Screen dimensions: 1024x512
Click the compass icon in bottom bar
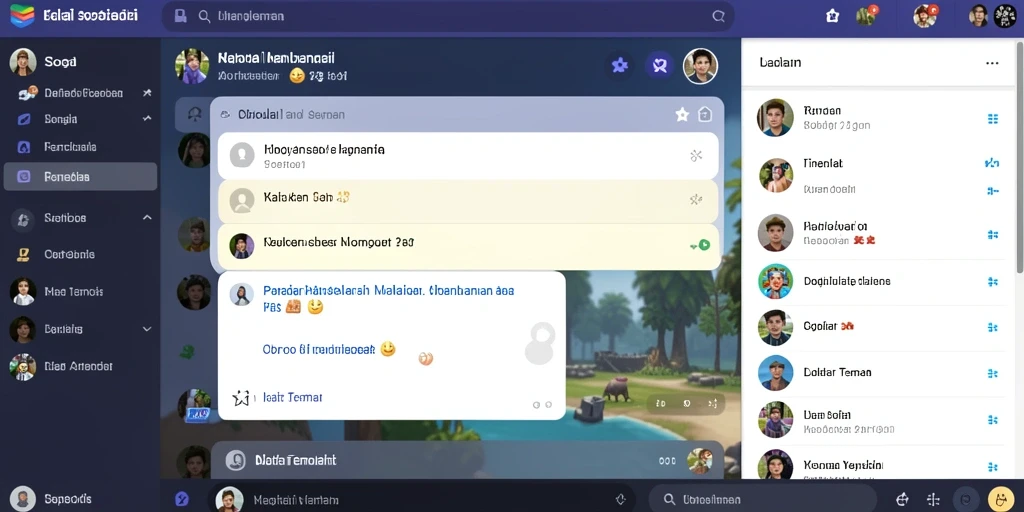(x=182, y=499)
